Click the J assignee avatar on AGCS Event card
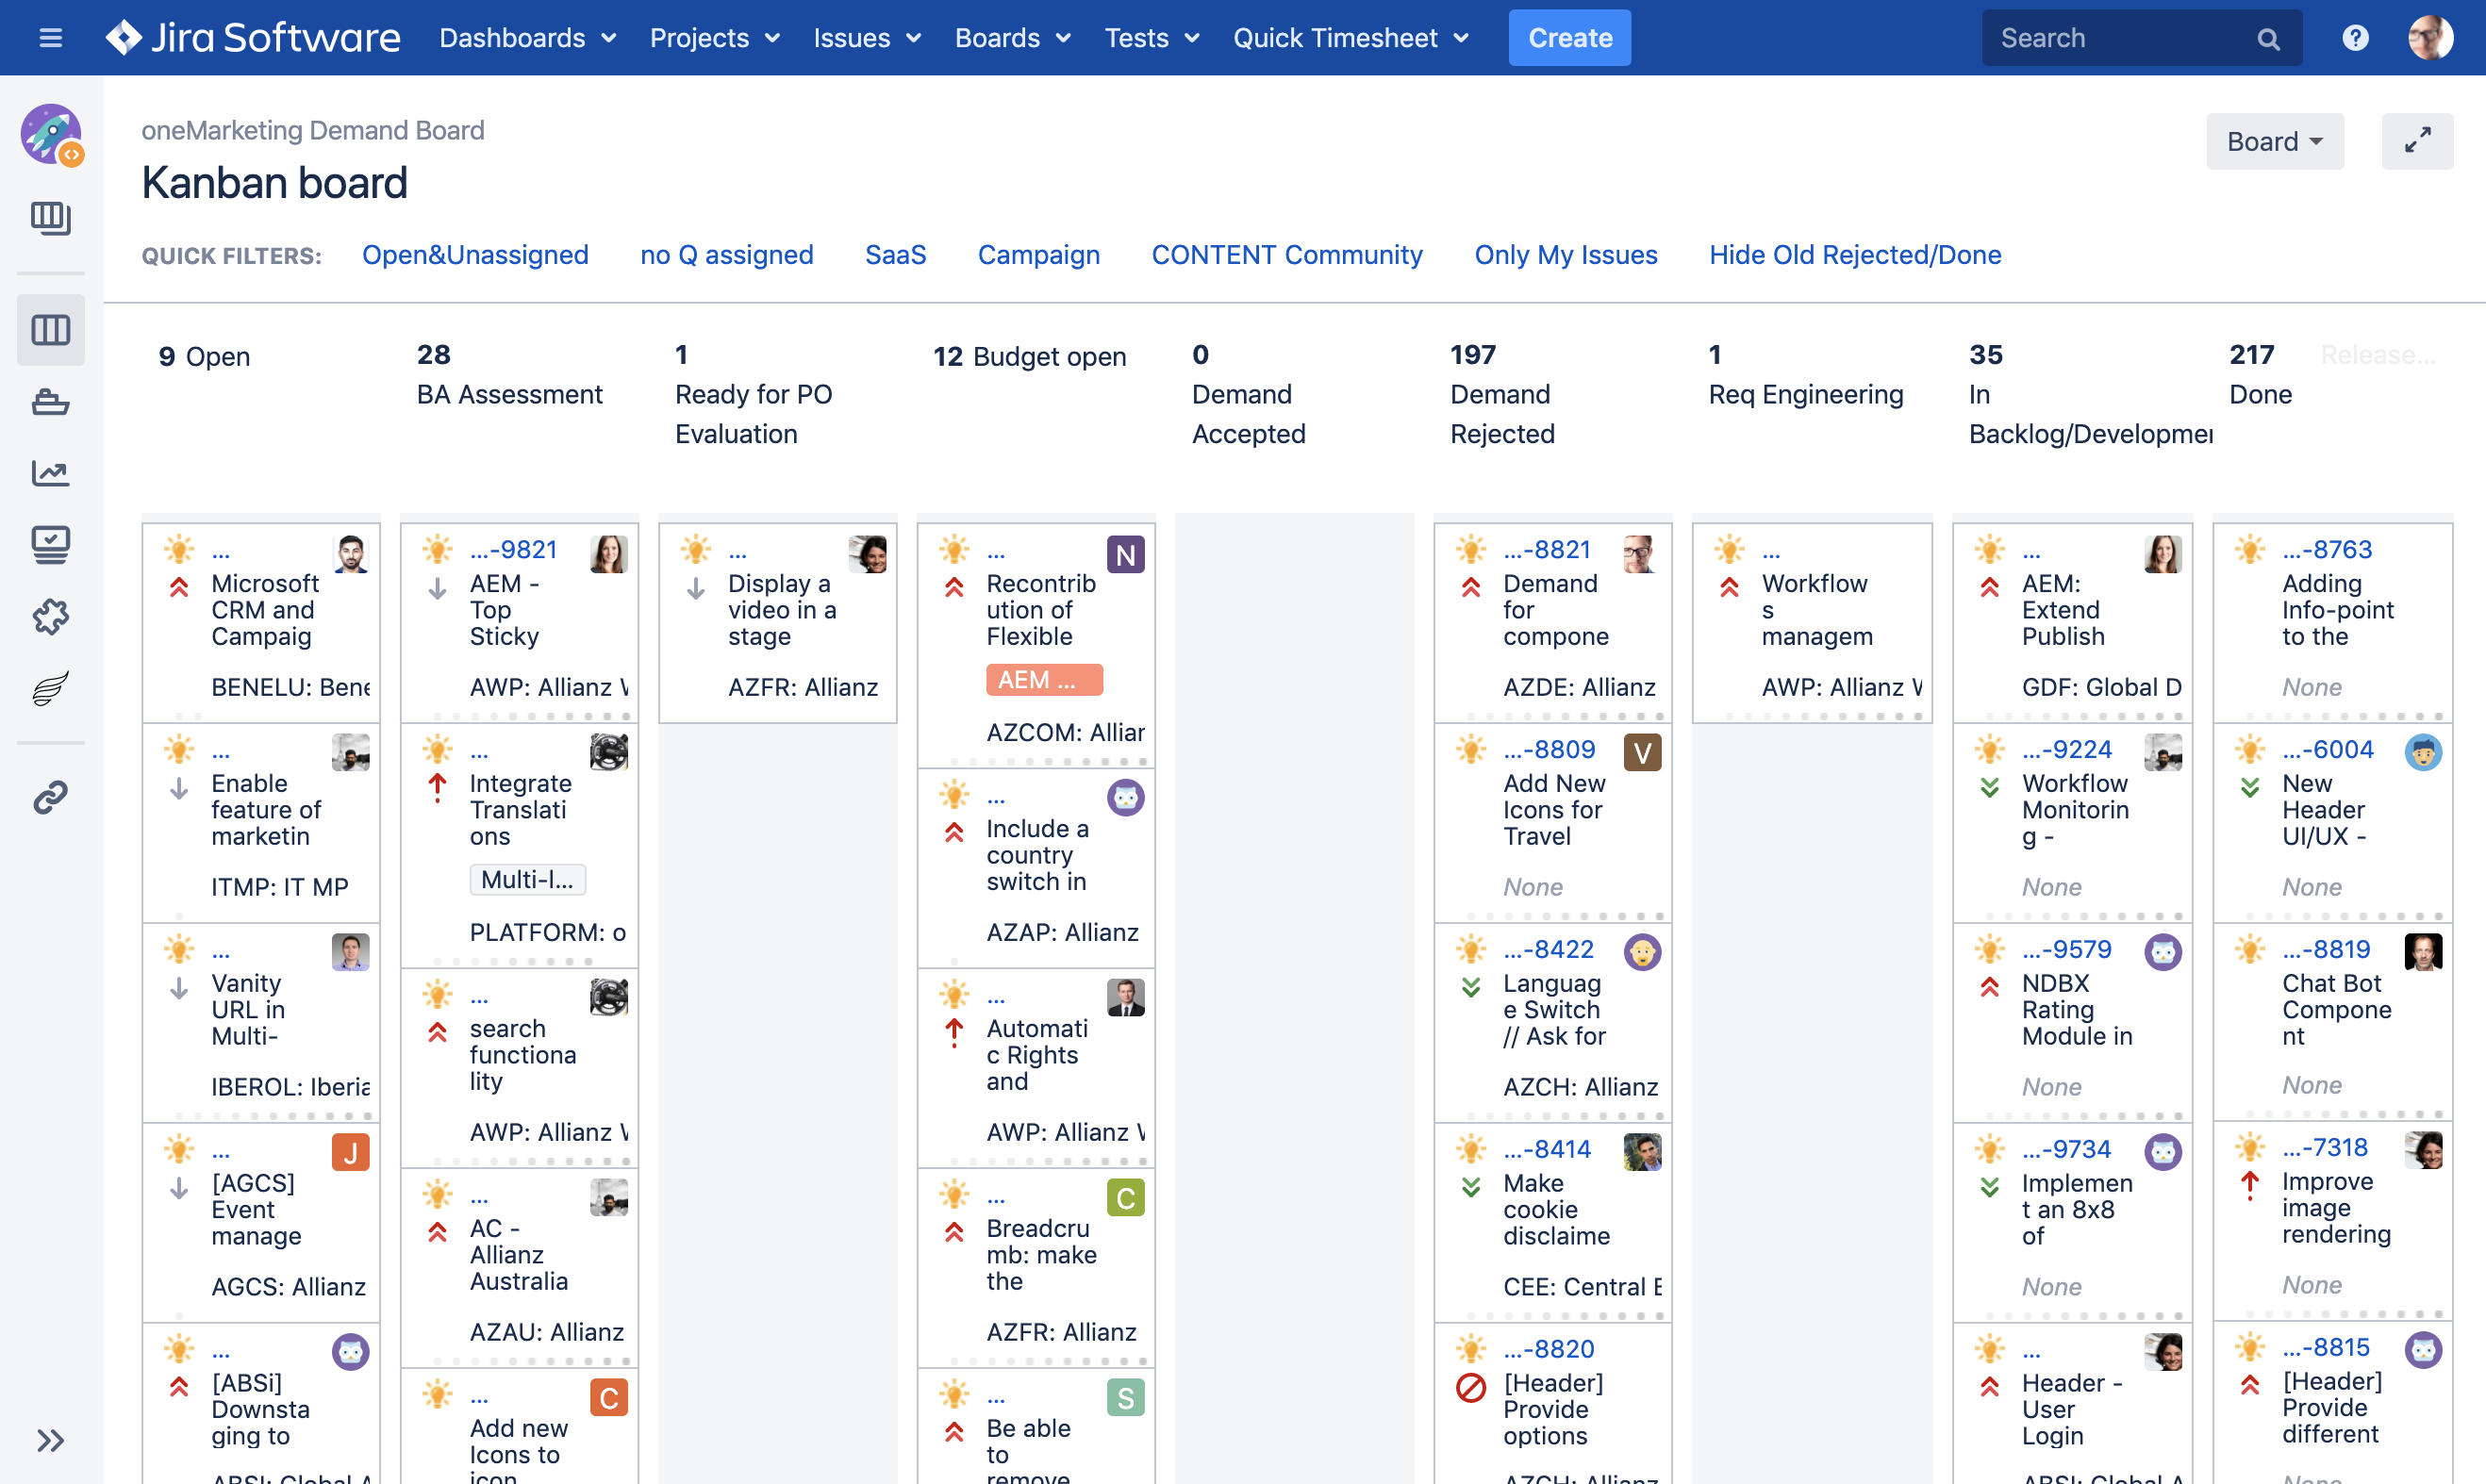This screenshot has height=1484, width=2486. [350, 1153]
